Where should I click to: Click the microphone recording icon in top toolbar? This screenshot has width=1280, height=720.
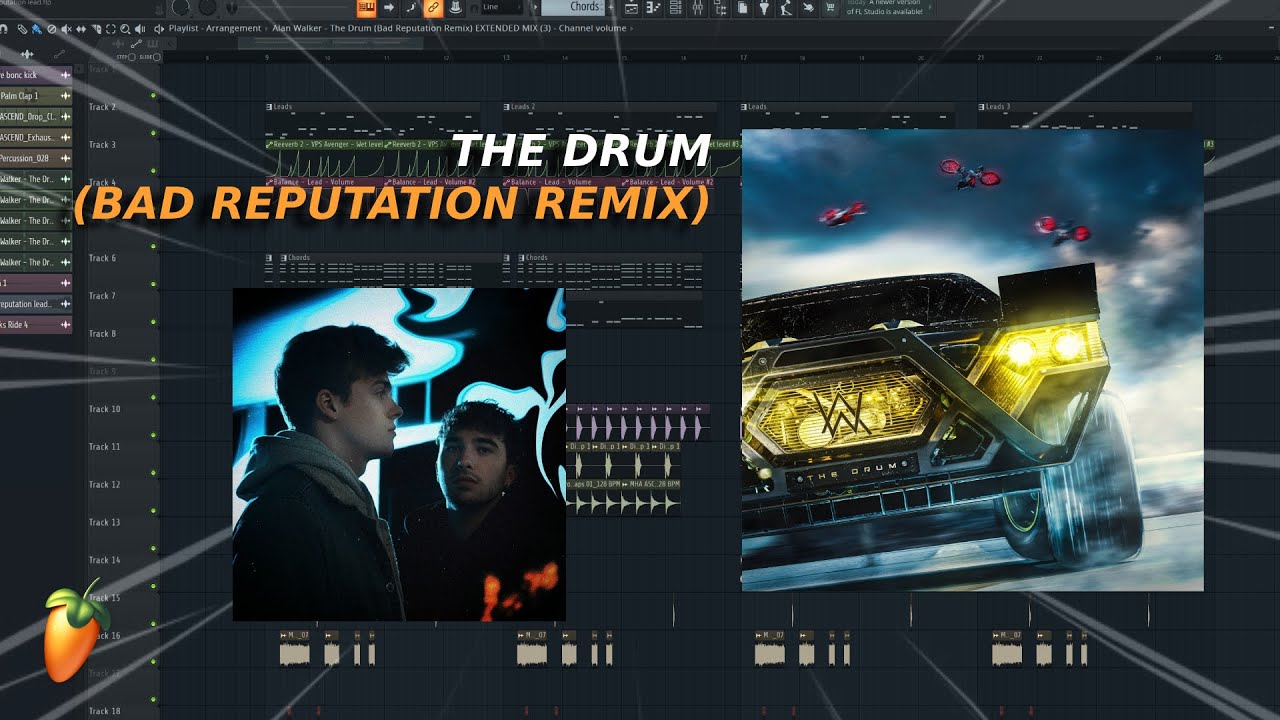pyautogui.click(x=786, y=8)
